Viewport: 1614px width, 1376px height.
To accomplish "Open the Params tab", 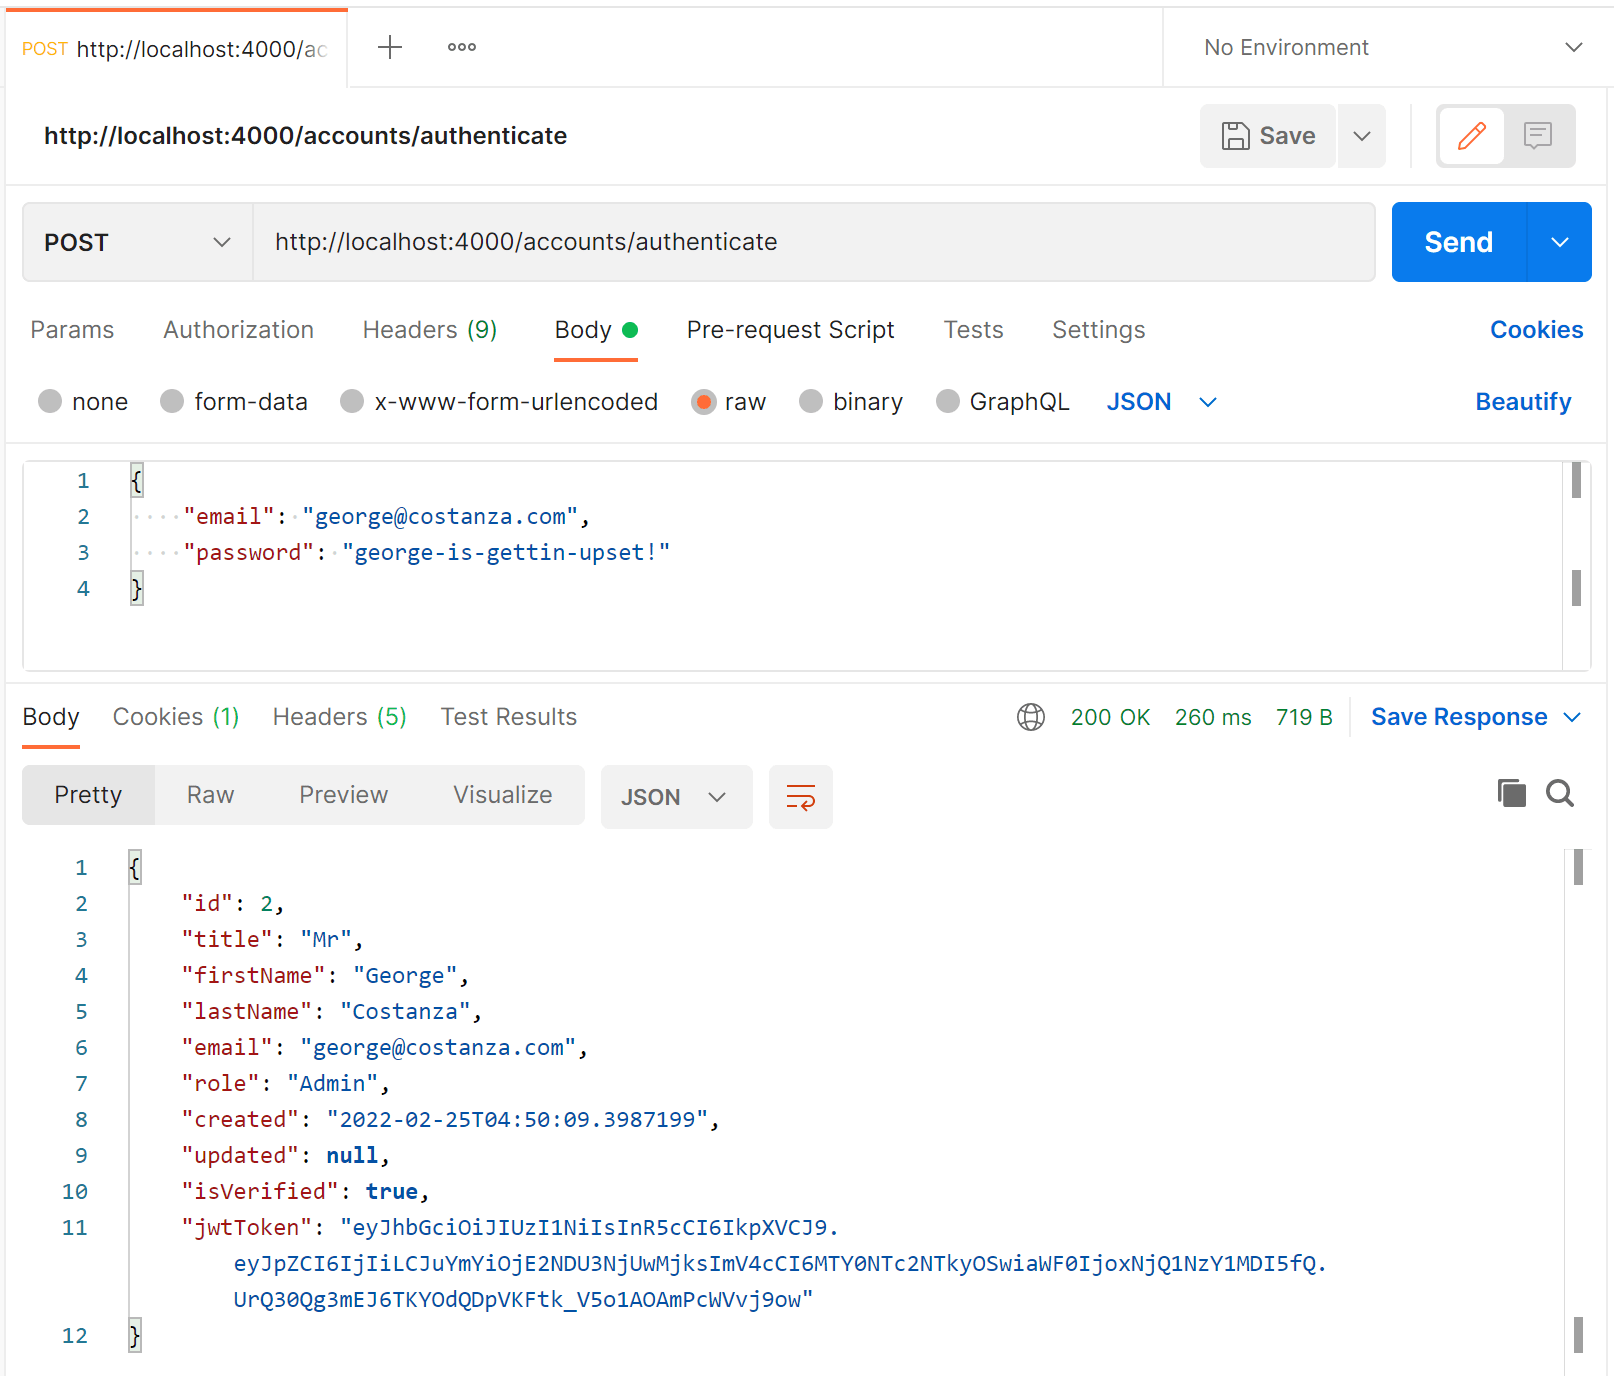I will [x=72, y=330].
